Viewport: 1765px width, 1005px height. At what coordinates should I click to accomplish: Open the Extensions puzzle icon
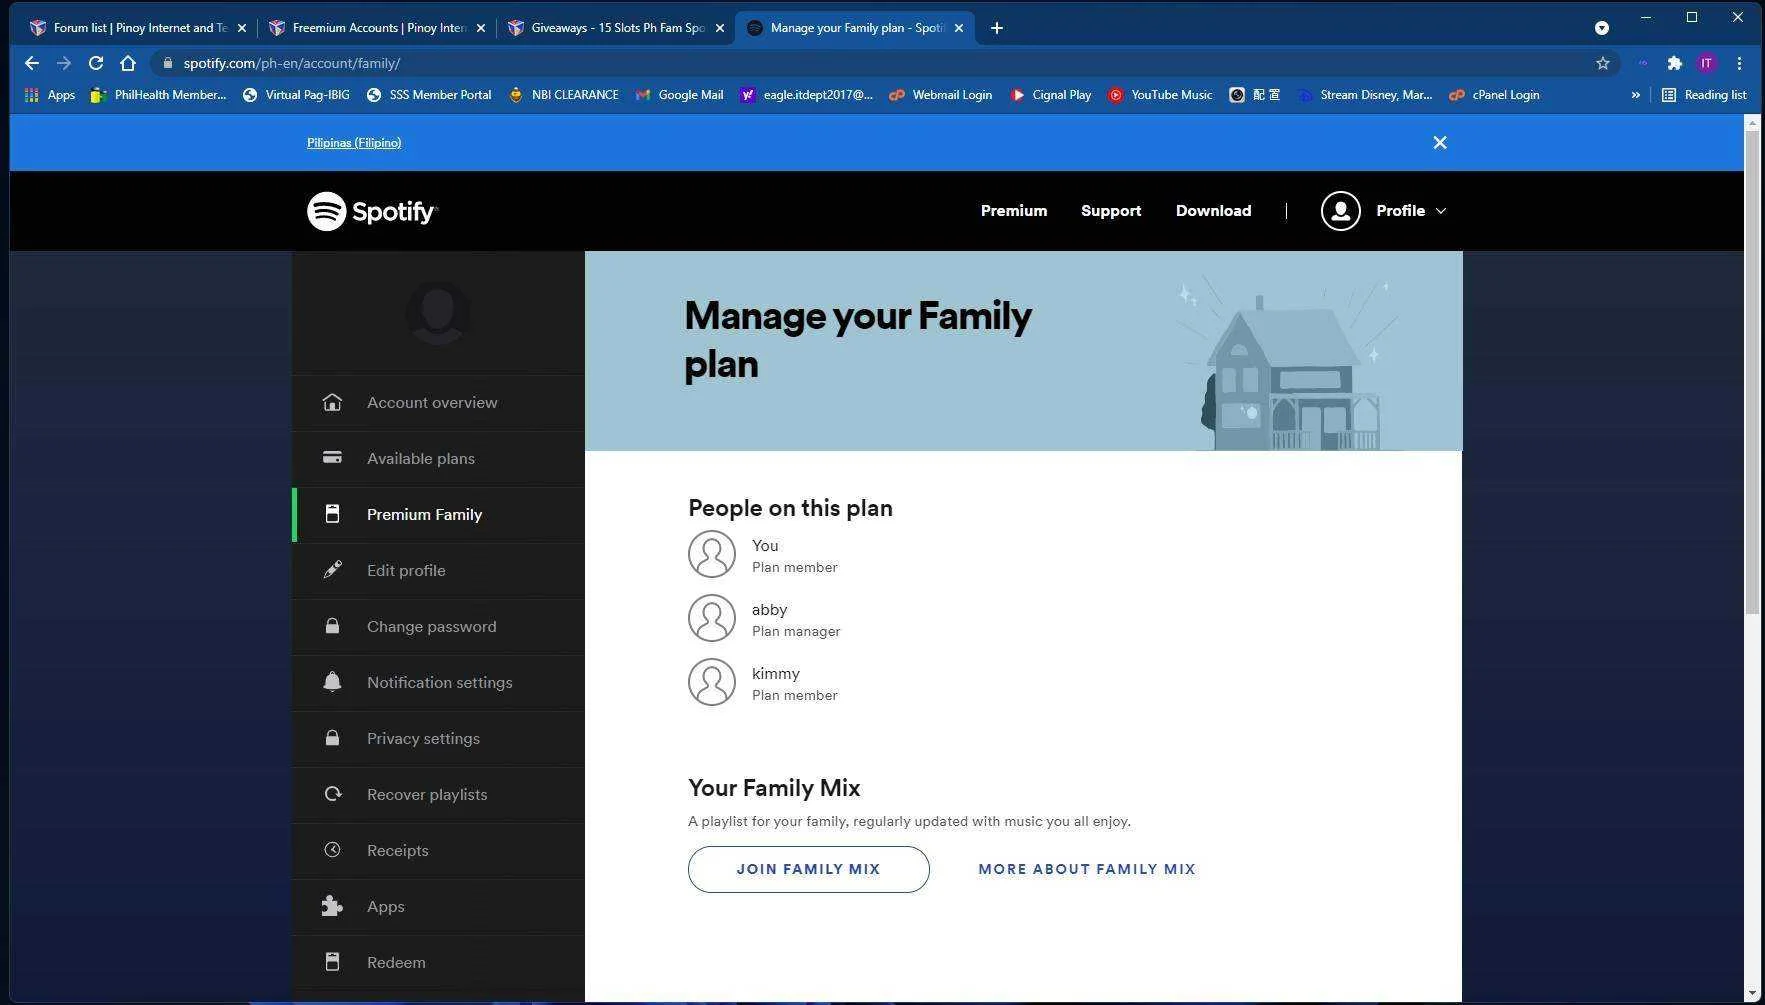(x=1674, y=63)
